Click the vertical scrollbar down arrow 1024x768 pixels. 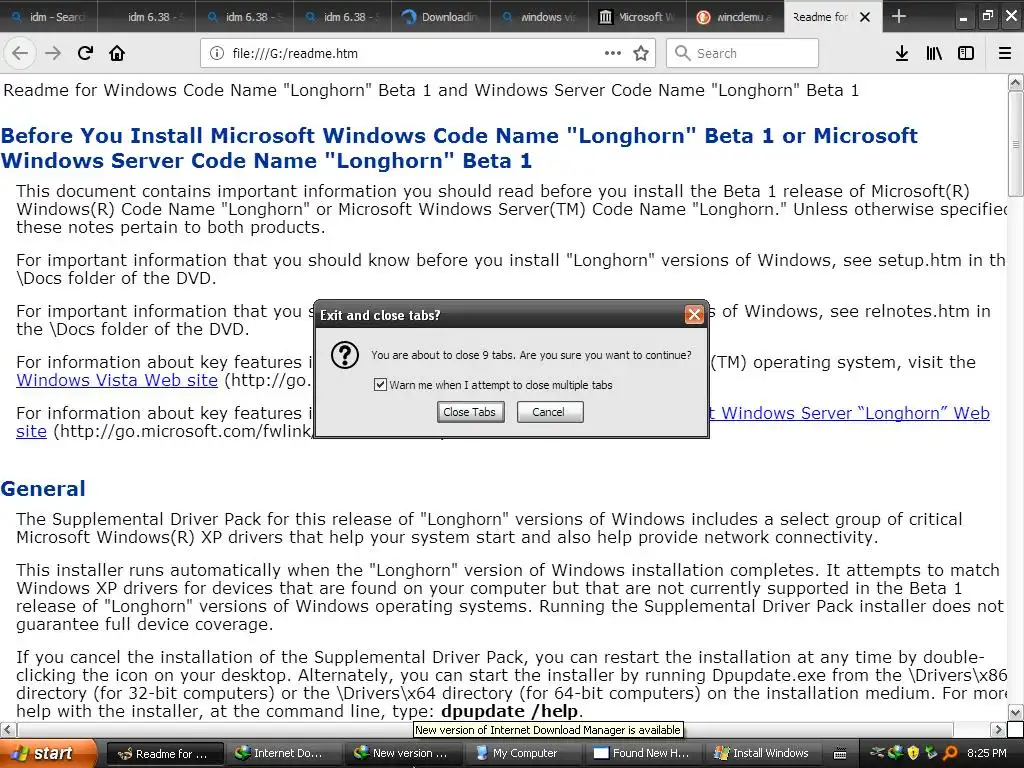click(x=1016, y=712)
